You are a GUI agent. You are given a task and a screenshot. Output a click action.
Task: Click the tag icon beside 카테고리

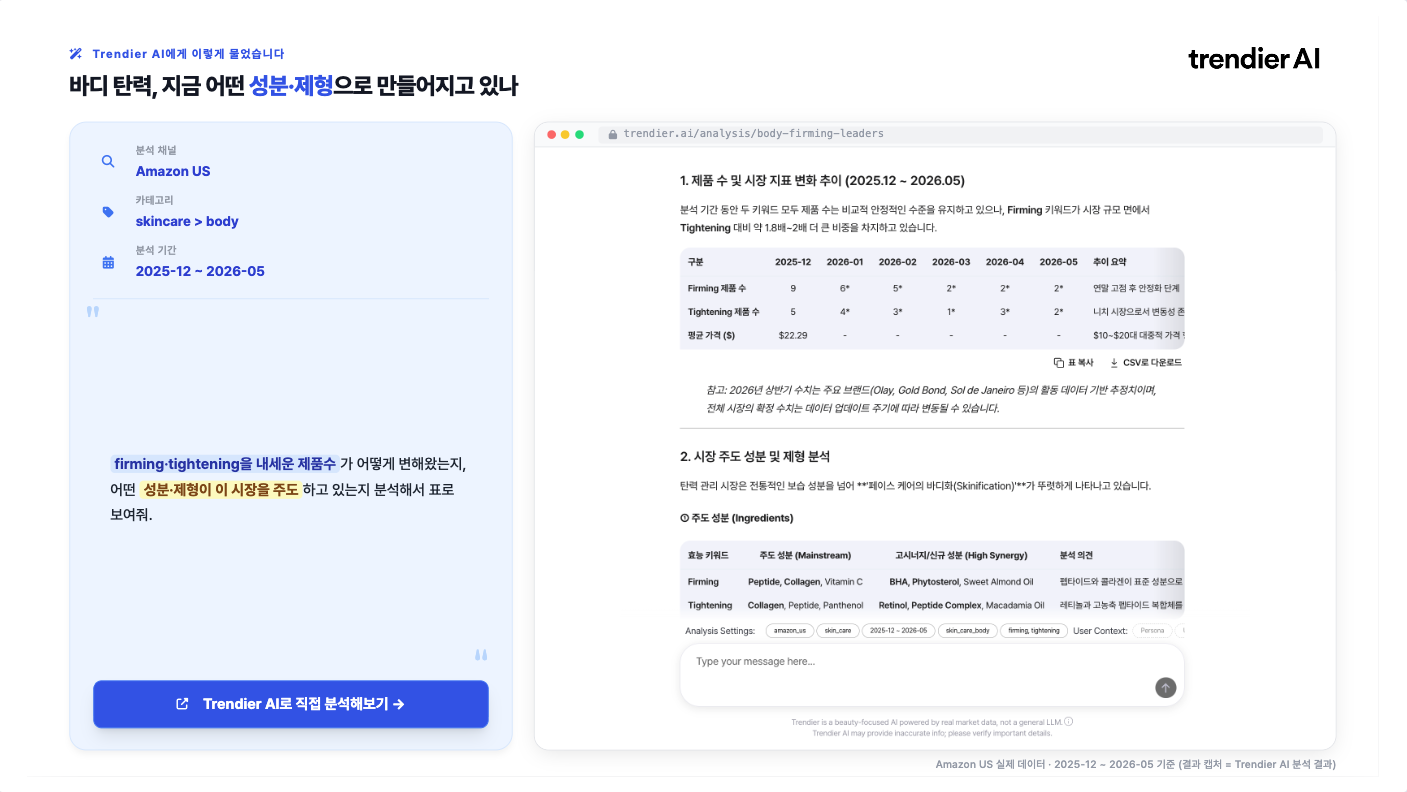[x=108, y=212]
